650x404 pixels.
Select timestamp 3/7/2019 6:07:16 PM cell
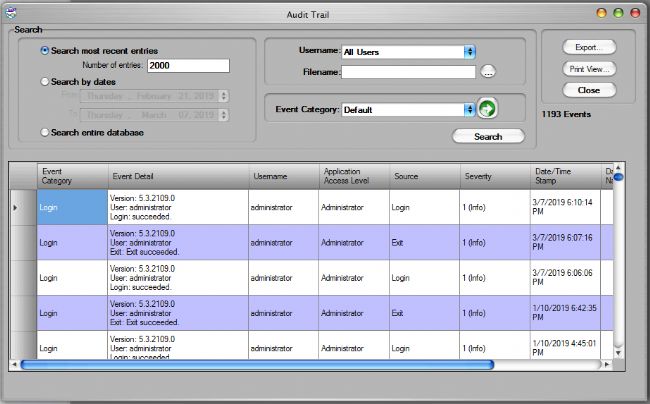(565, 242)
